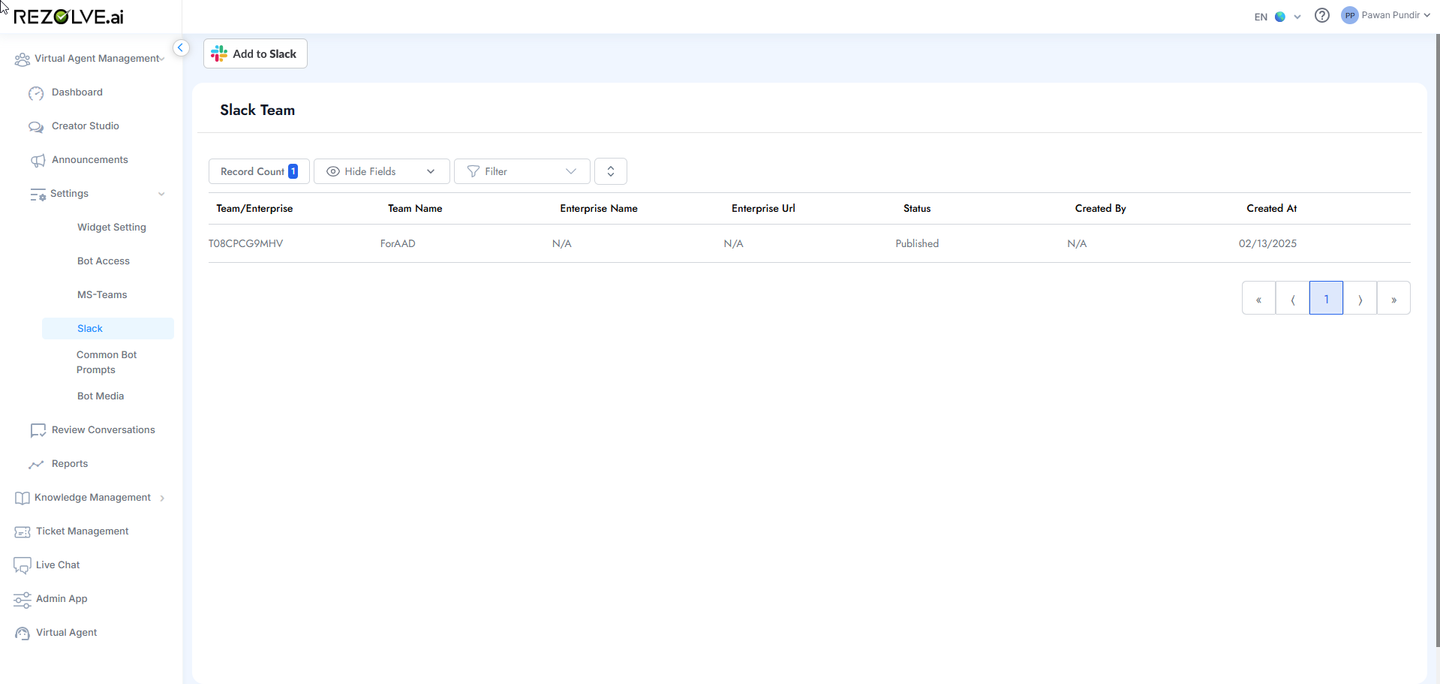Go to next page arrow
Viewport: 1440px width, 684px height.
[1360, 298]
